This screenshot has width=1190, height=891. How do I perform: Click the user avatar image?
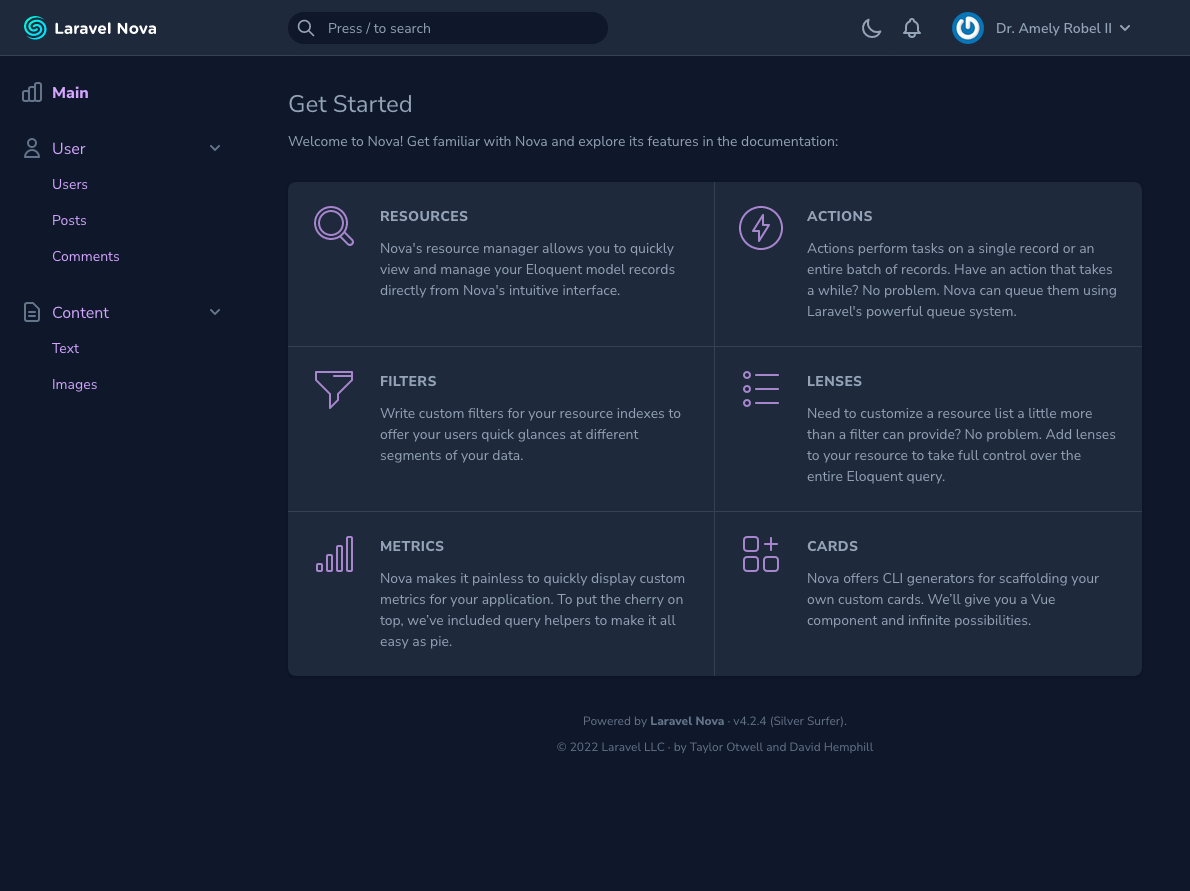coord(968,28)
